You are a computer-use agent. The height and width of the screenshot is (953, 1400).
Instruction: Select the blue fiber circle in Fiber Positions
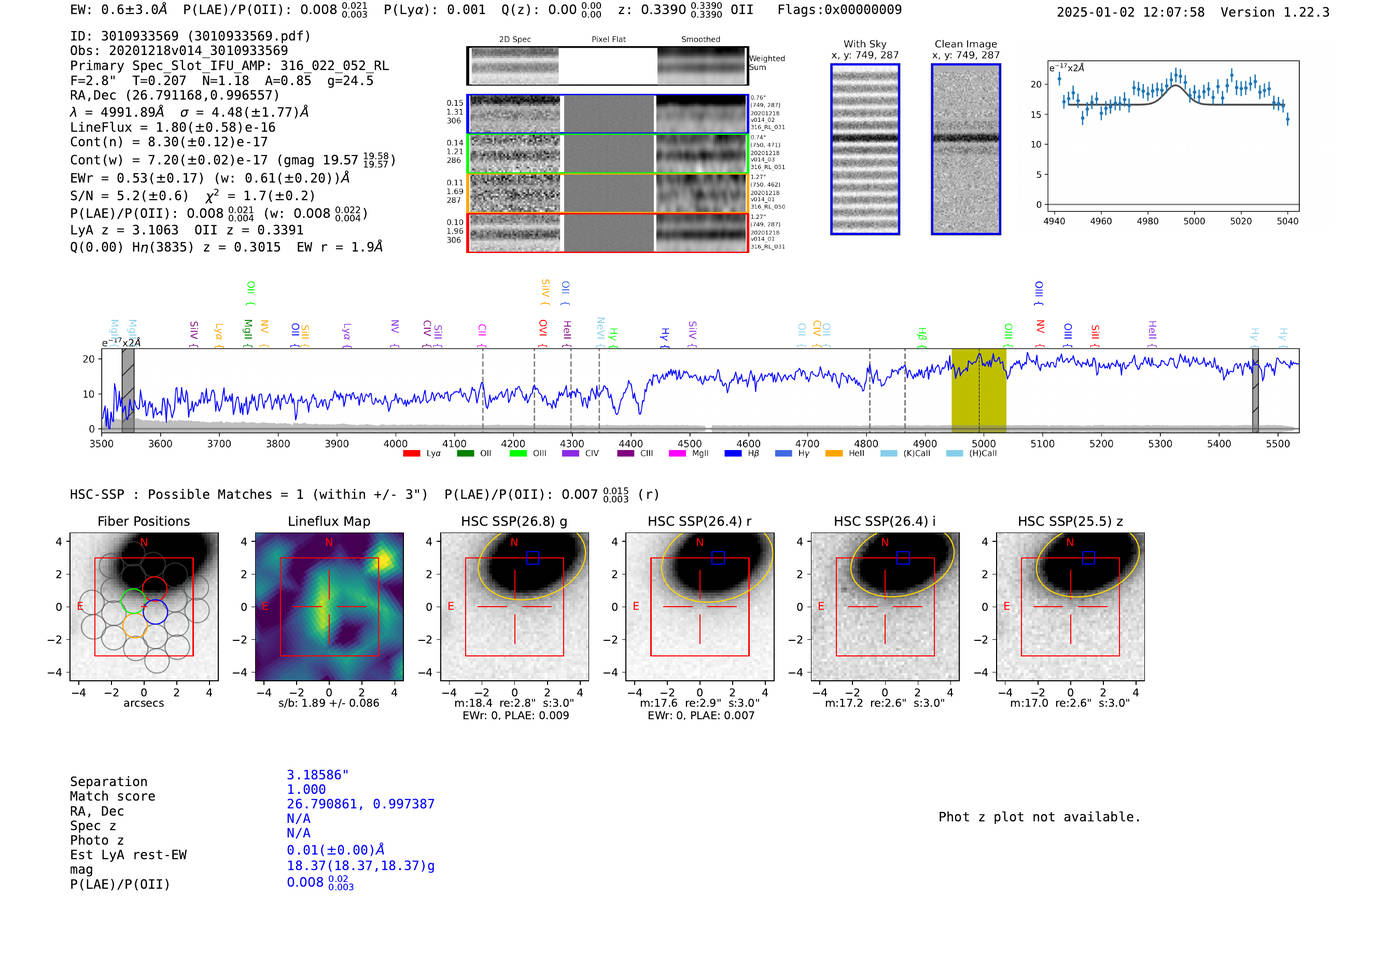[x=155, y=612]
